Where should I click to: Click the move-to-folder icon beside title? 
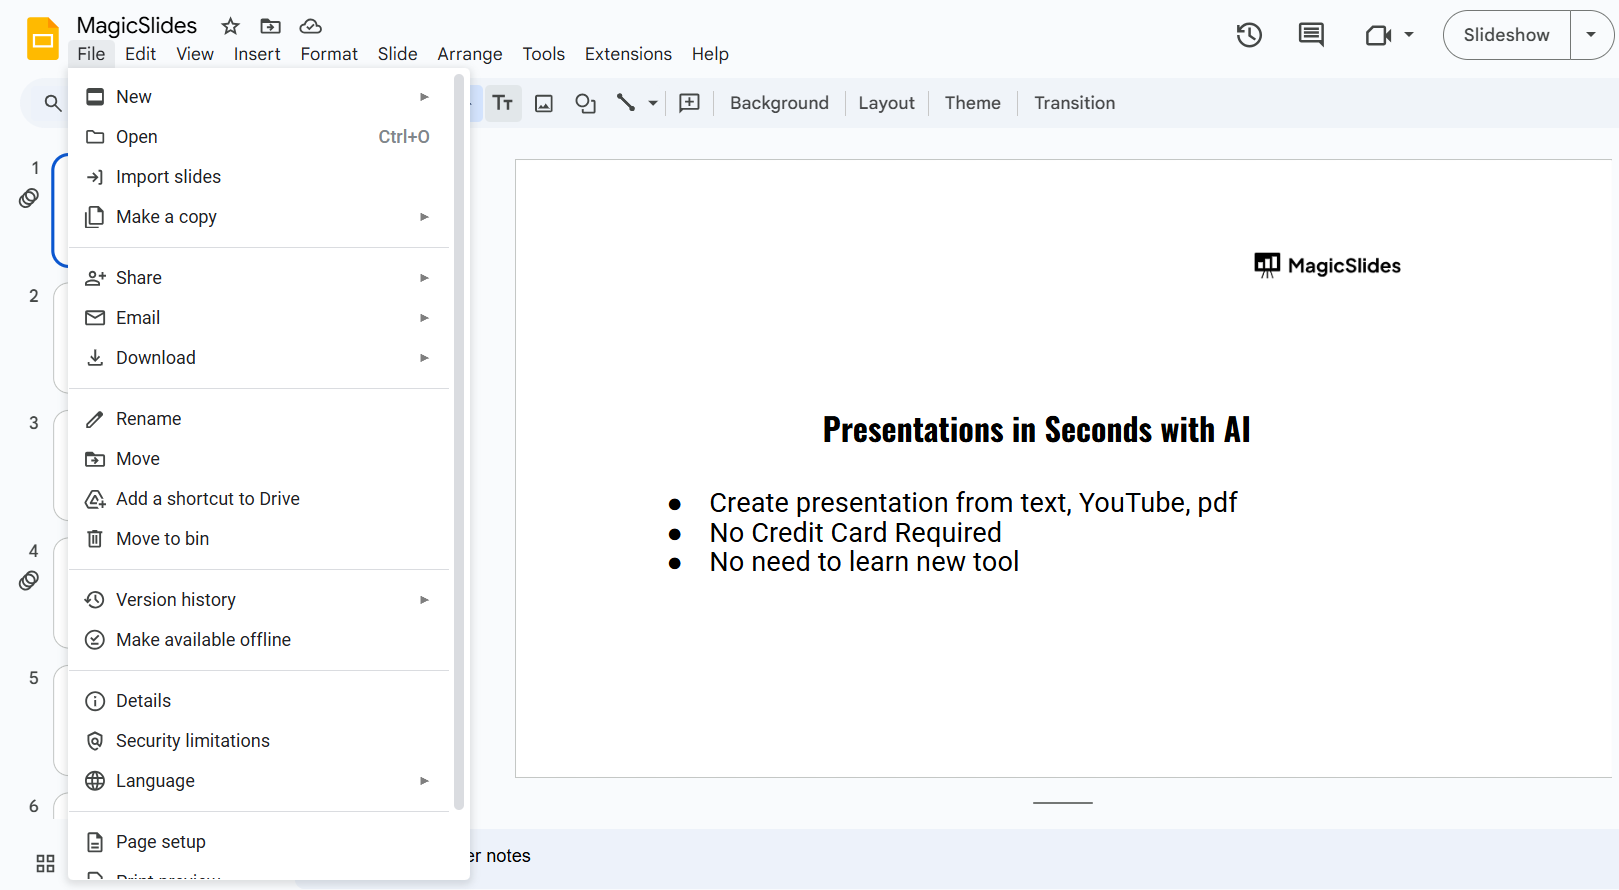coord(270,26)
